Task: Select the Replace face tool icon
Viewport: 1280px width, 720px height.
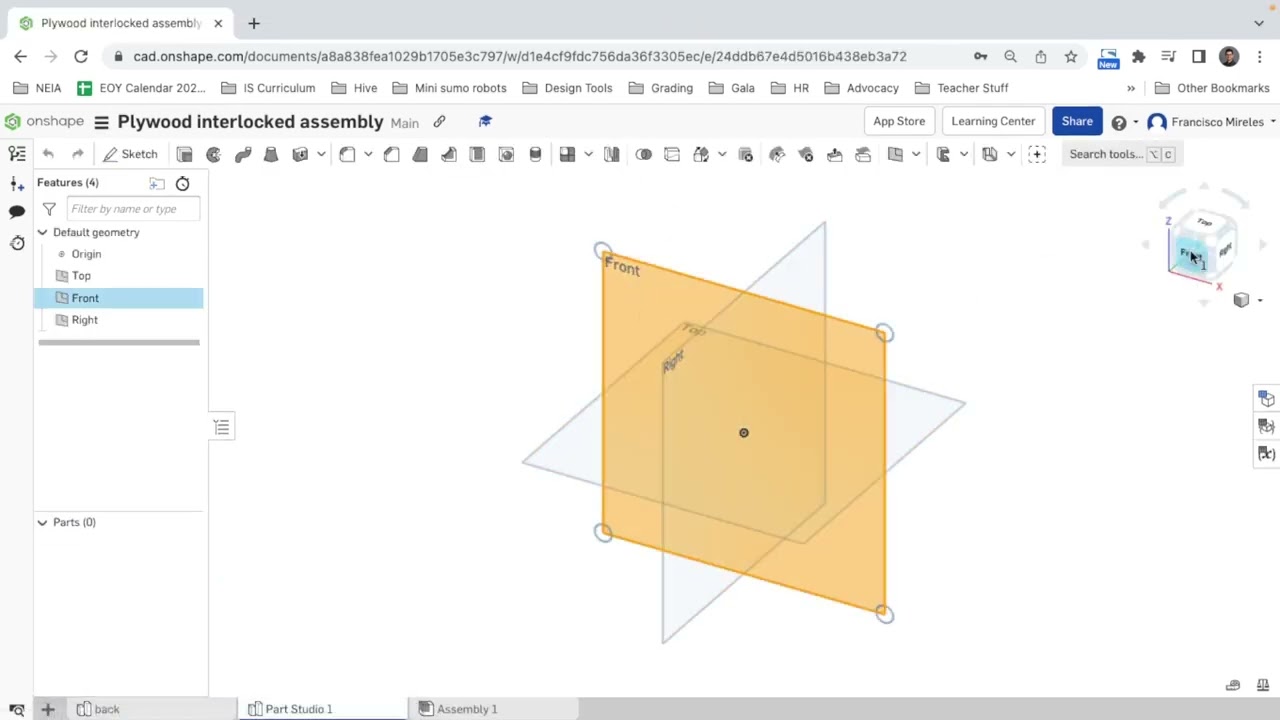Action: pyautogui.click(x=863, y=154)
